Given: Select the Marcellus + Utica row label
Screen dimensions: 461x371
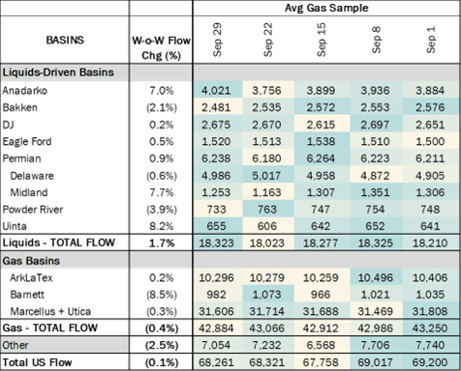Looking at the screenshot, I should (50, 311).
